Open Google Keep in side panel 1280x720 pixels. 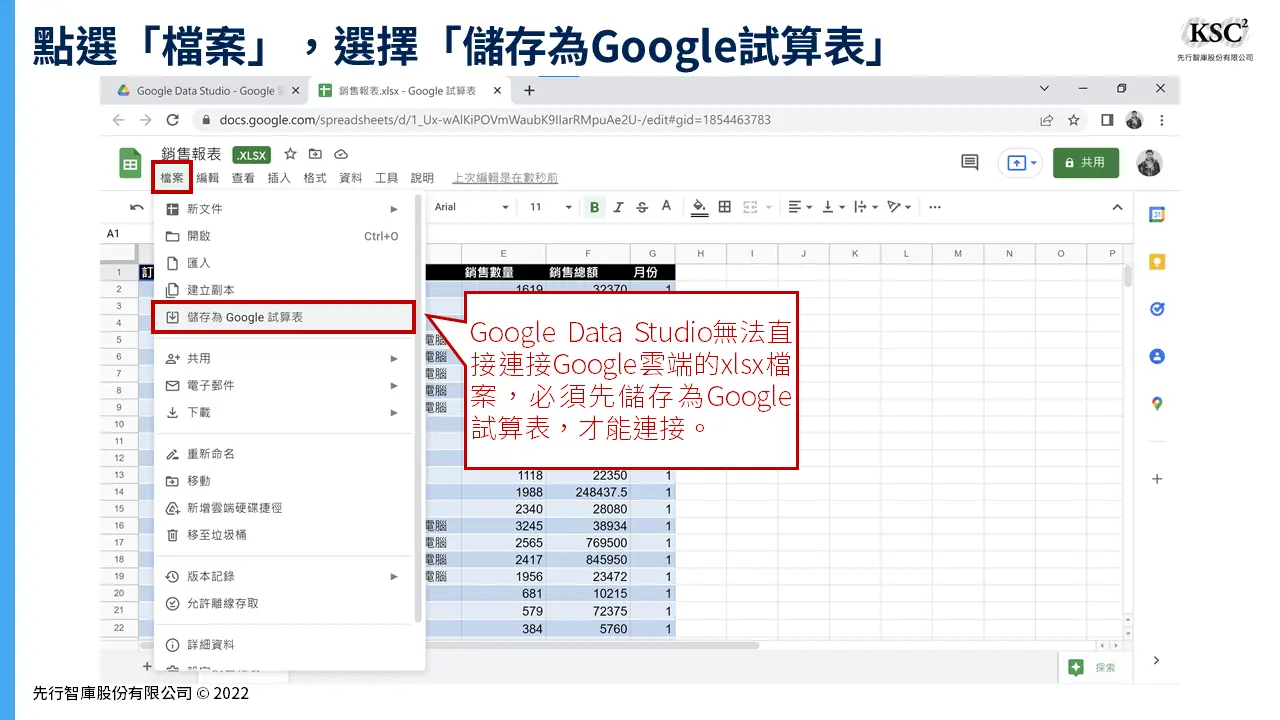(x=1157, y=262)
